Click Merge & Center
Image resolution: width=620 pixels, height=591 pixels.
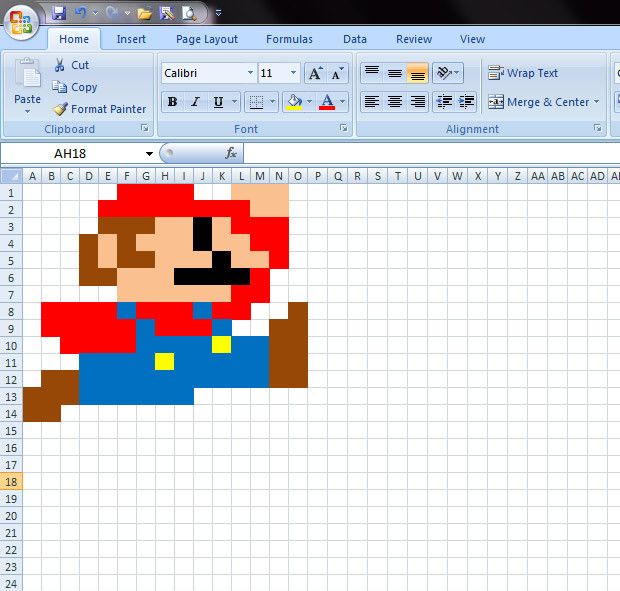539,102
